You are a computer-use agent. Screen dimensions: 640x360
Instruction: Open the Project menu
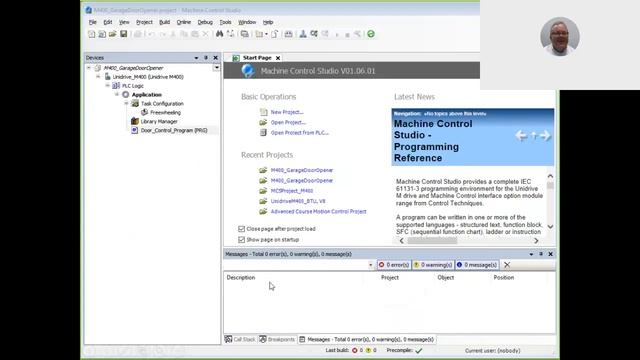pos(144,22)
